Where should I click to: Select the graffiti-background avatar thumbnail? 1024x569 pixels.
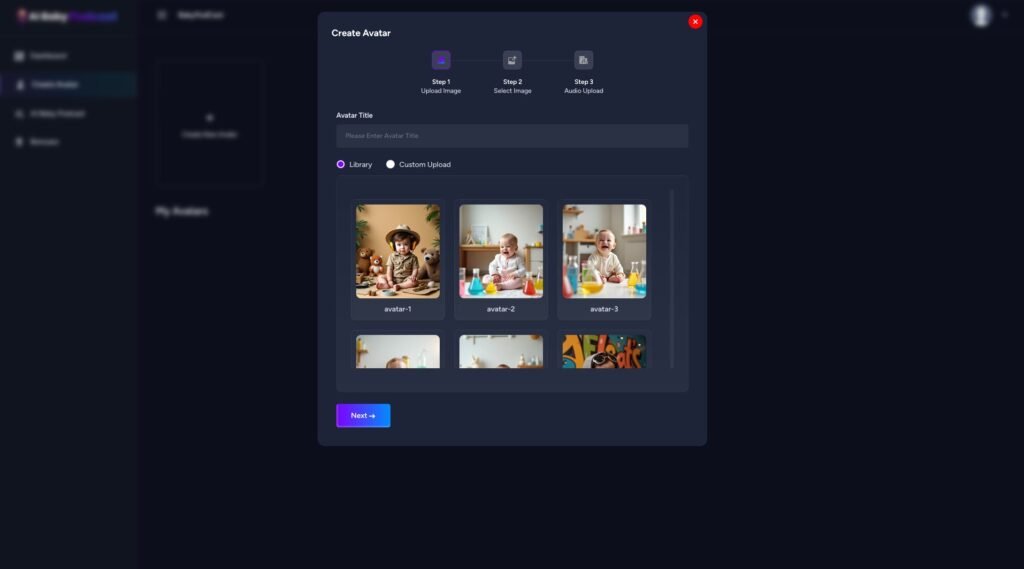click(604, 351)
